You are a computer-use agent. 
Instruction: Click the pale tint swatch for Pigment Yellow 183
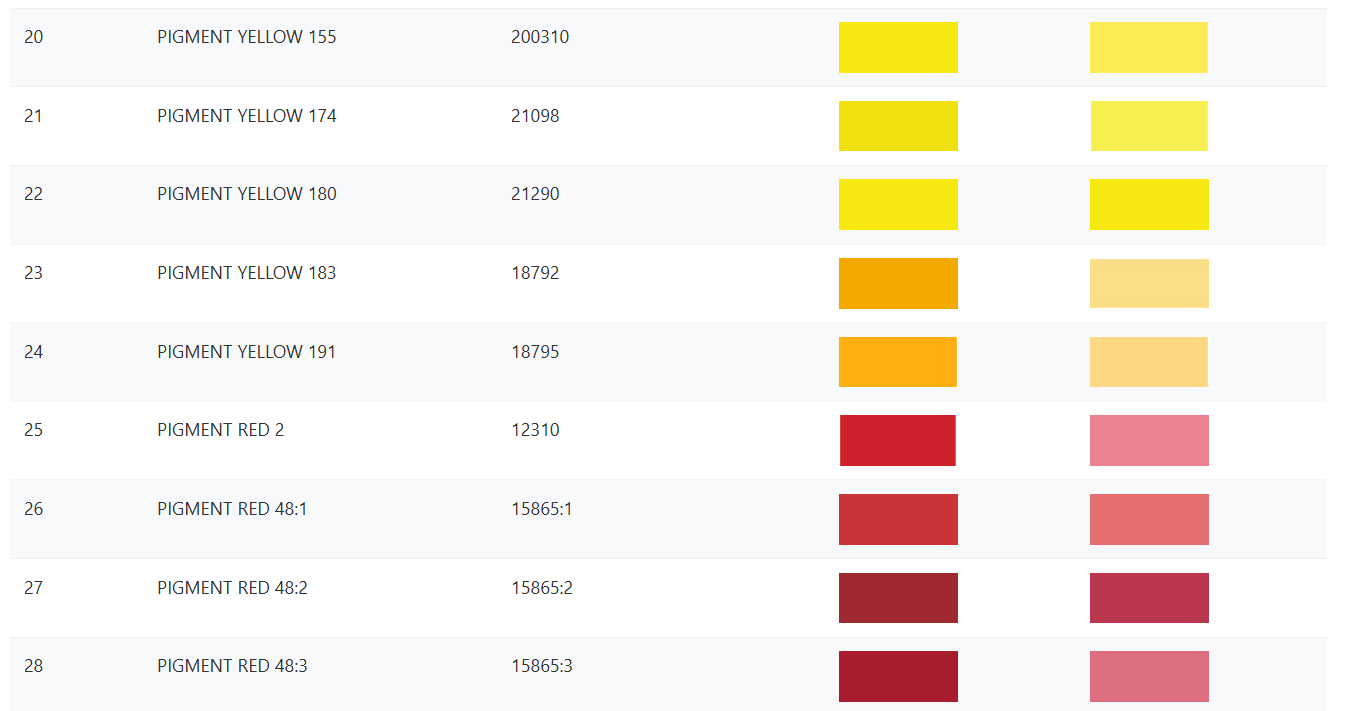(1149, 283)
